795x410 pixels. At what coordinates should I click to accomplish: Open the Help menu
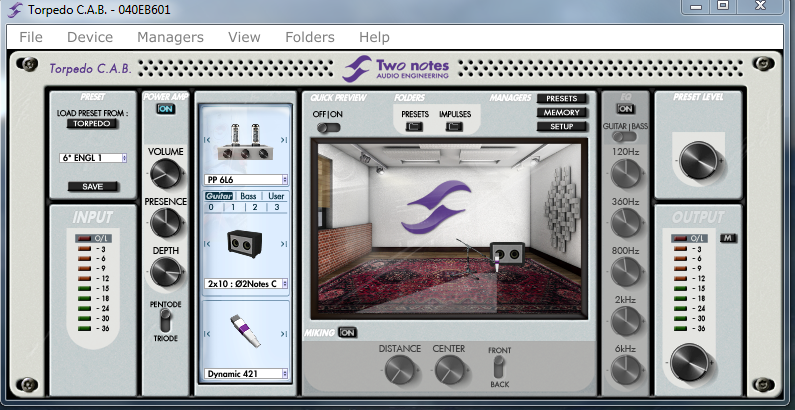pyautogui.click(x=374, y=38)
